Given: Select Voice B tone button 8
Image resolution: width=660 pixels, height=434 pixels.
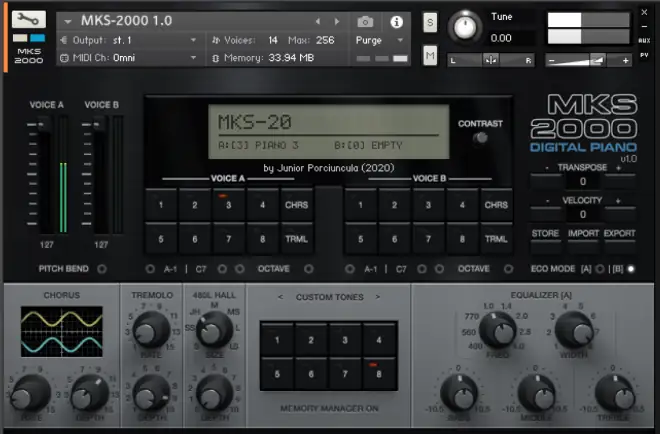Looking at the screenshot, I should coord(462,239).
